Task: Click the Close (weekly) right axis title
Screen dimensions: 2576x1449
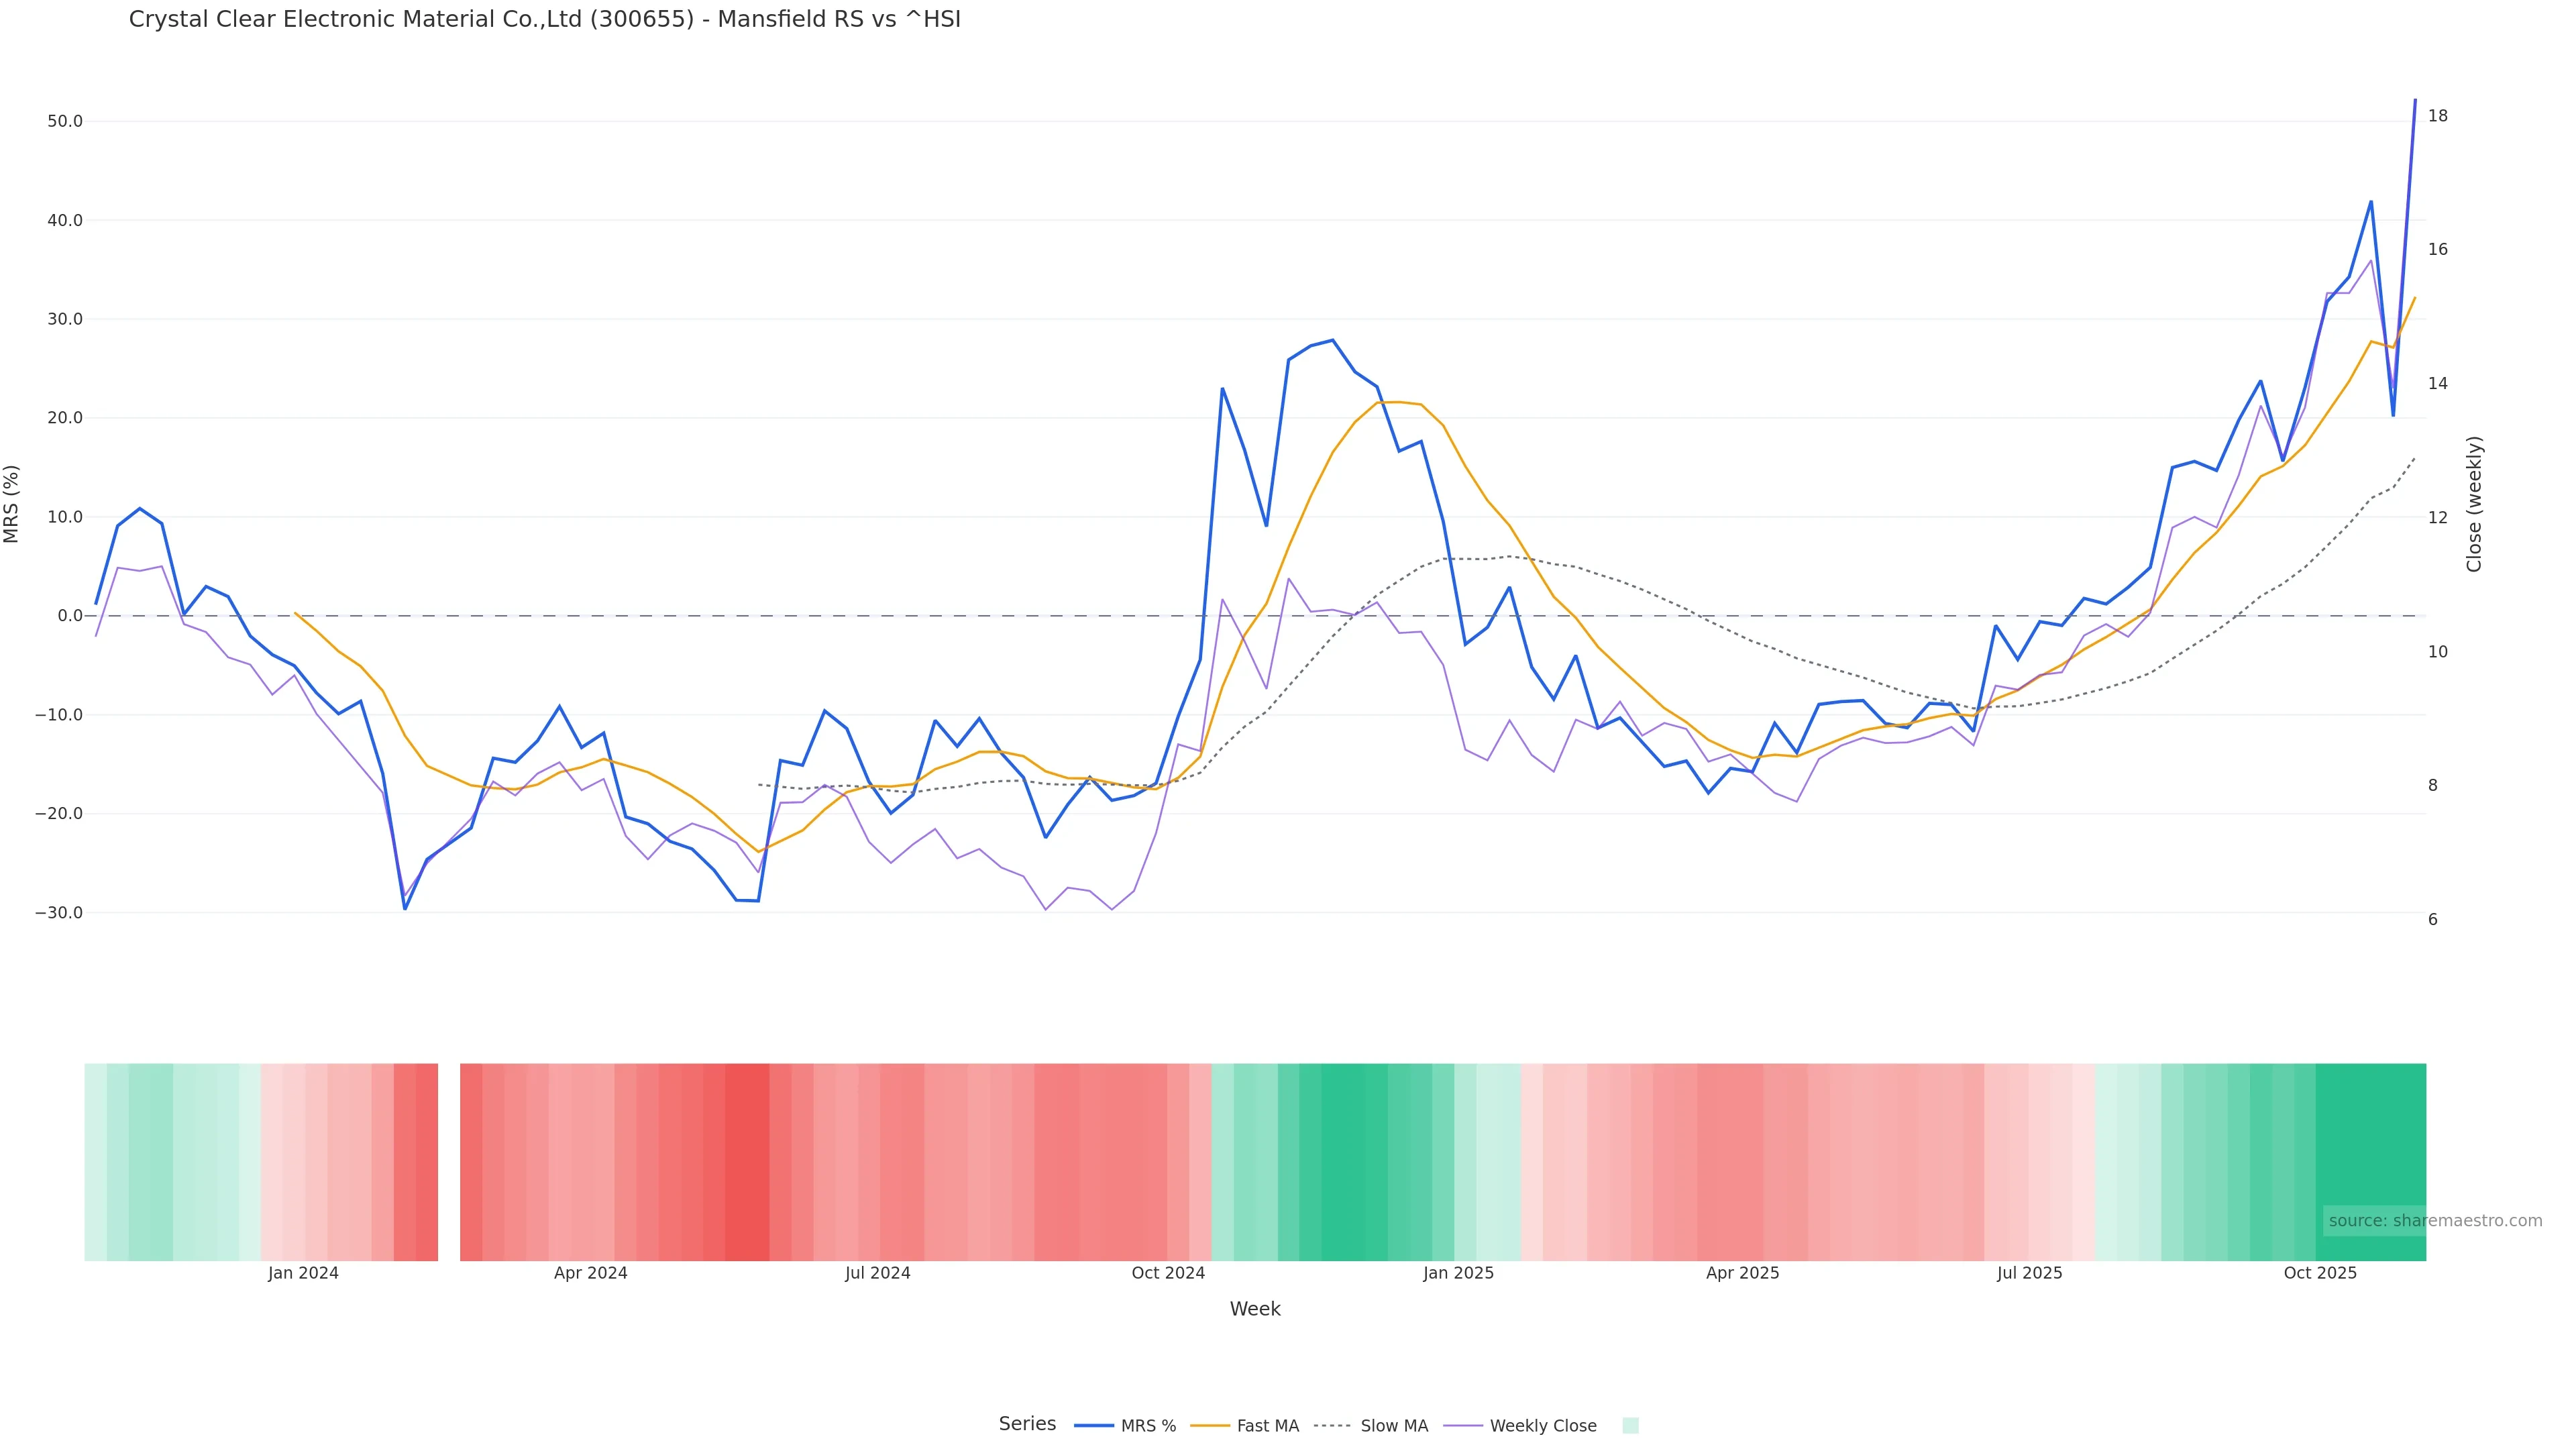Action: click(x=2474, y=504)
